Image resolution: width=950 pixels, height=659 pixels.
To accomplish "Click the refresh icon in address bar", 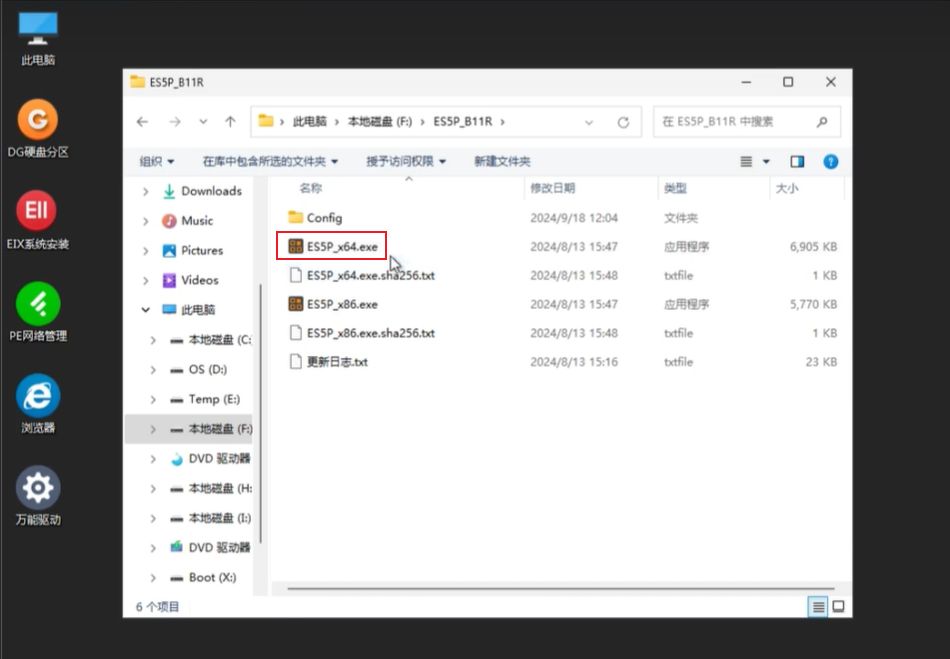I will tap(623, 122).
